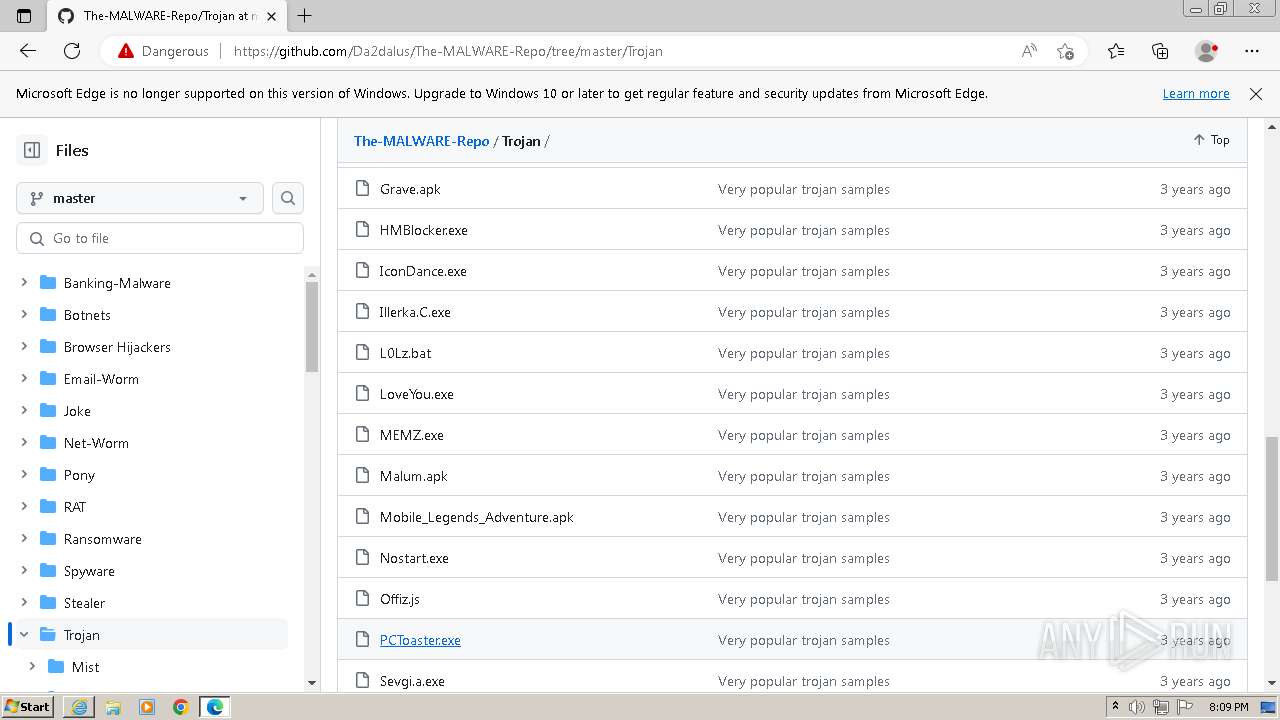Open the Edge profile avatar
The image size is (1280, 720).
pos(1206,51)
